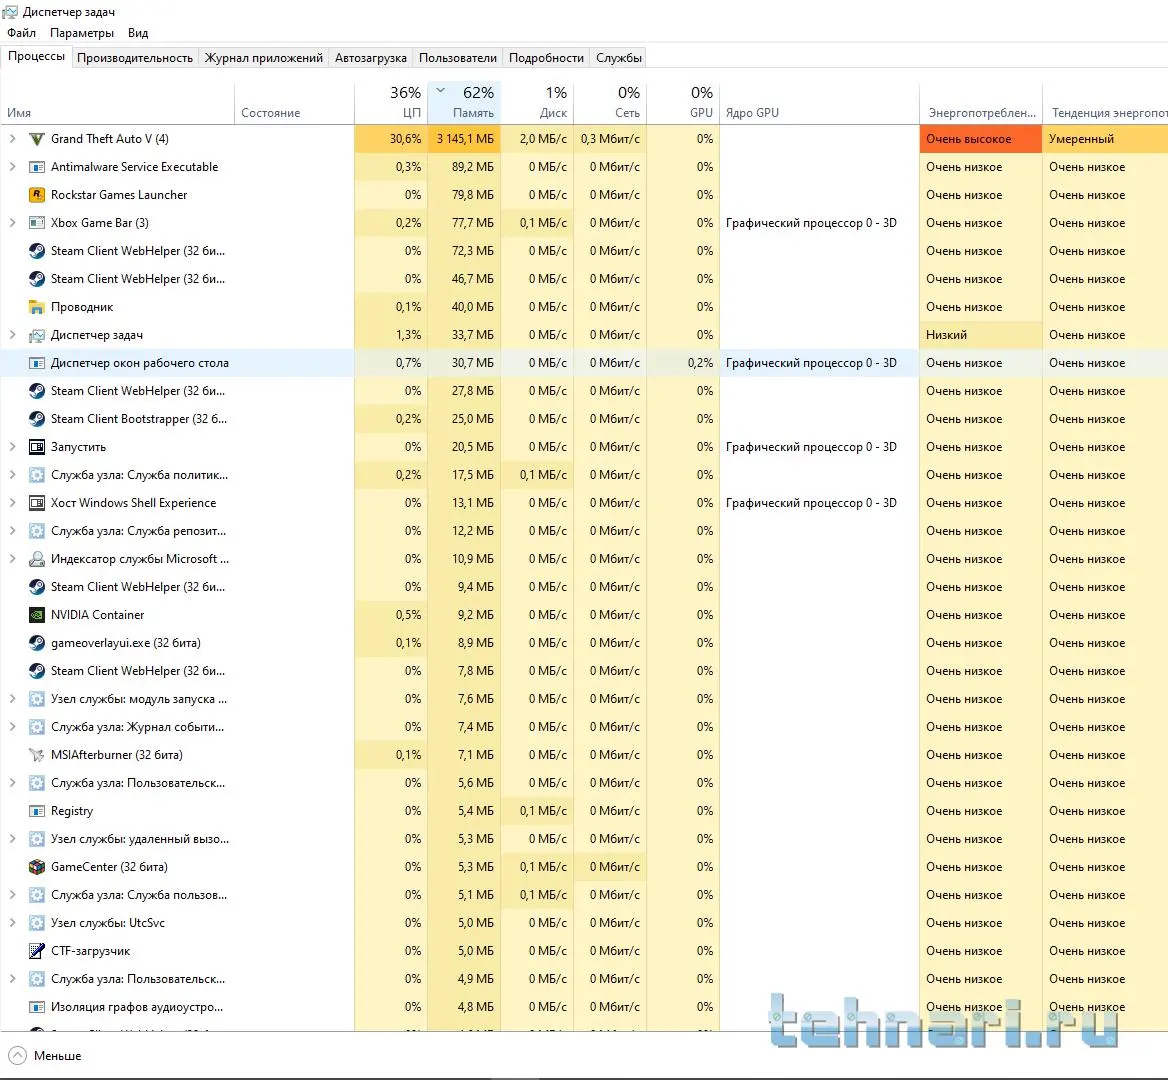Switch to the Службы tab
Screen dimensions: 1168x1080
coord(618,58)
